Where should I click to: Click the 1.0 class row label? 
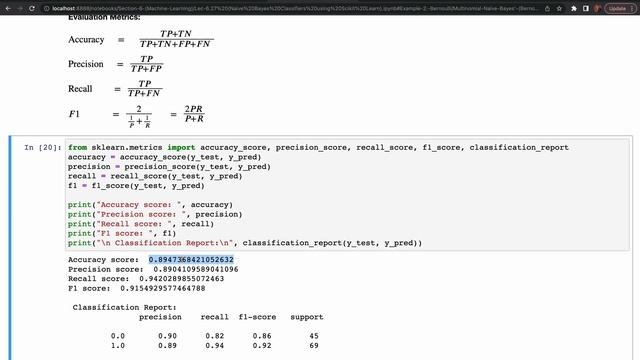tap(118, 346)
